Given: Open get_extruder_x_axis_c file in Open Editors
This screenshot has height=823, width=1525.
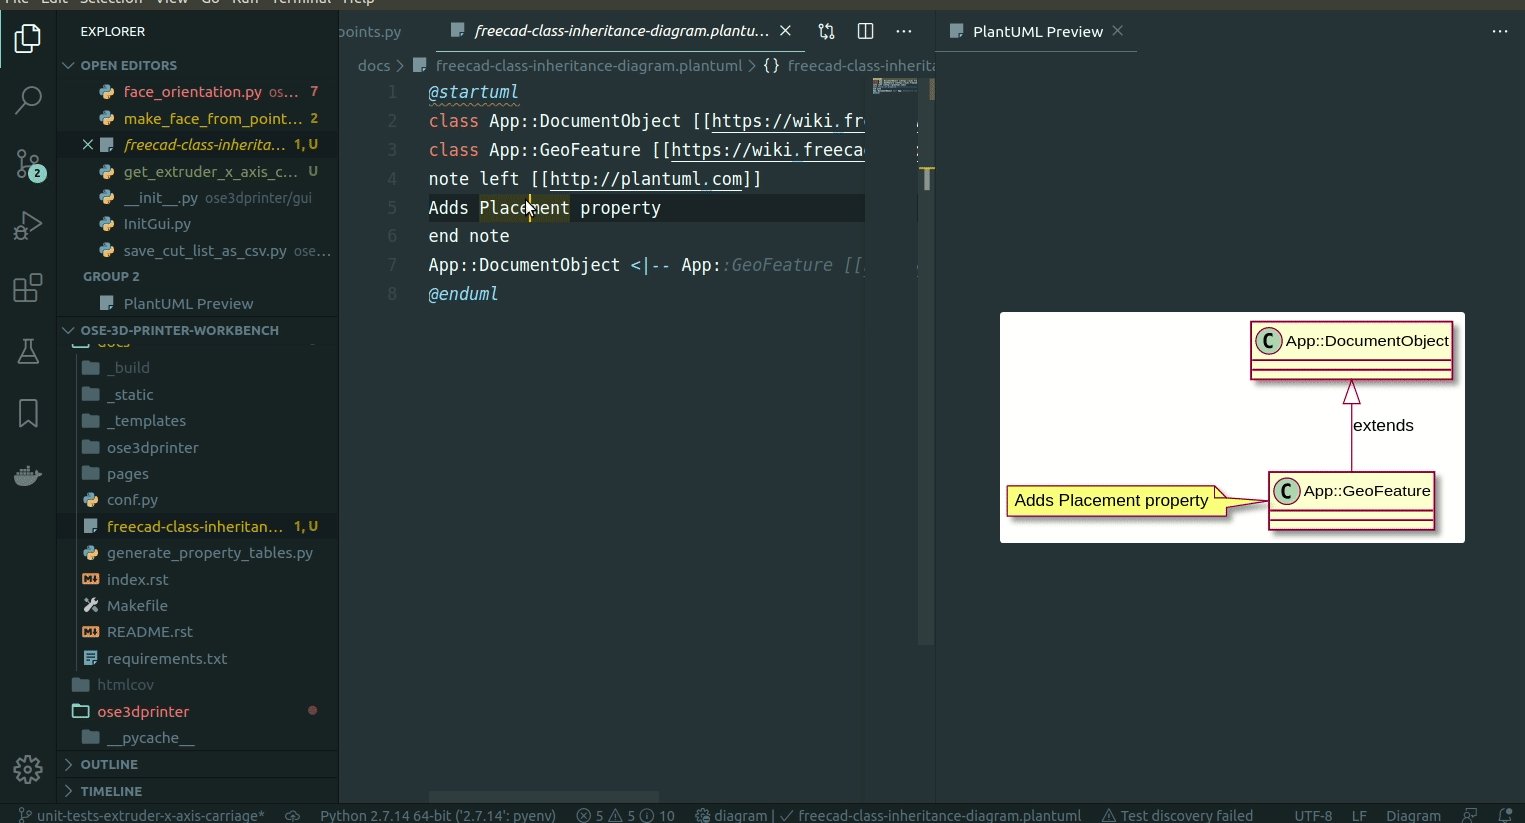Looking at the screenshot, I should tap(197, 171).
